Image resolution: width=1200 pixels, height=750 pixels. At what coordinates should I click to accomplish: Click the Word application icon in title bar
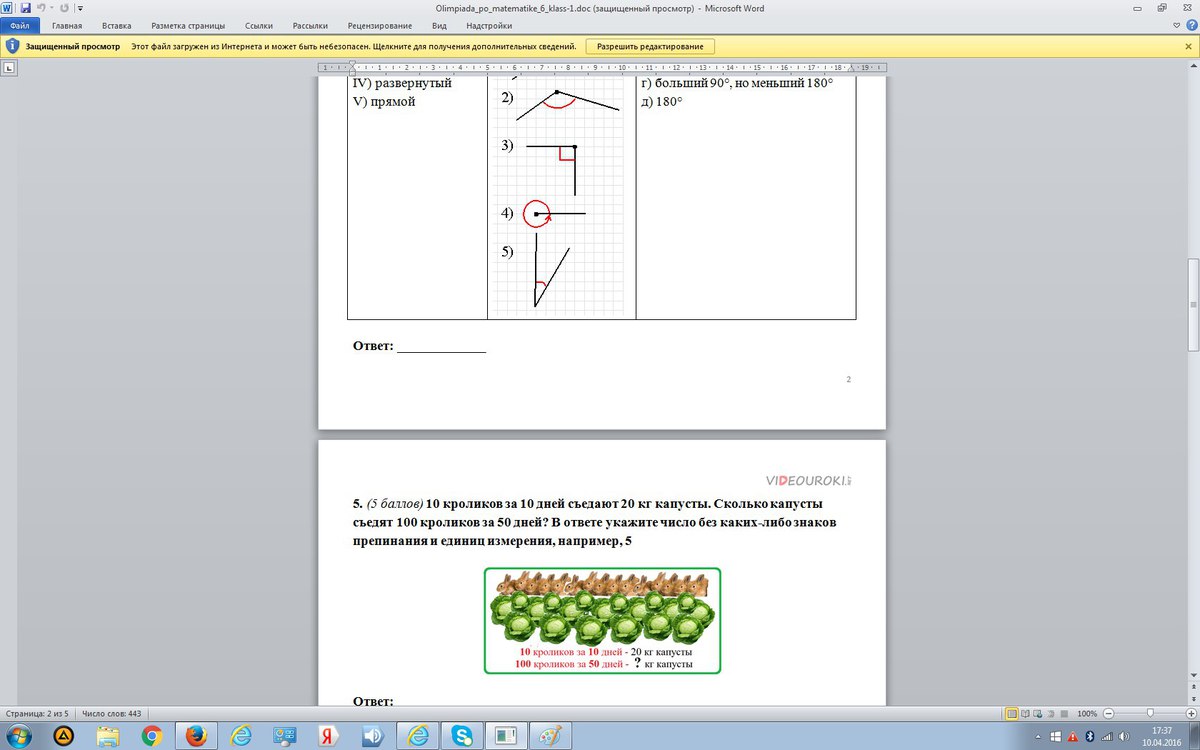[8, 8]
